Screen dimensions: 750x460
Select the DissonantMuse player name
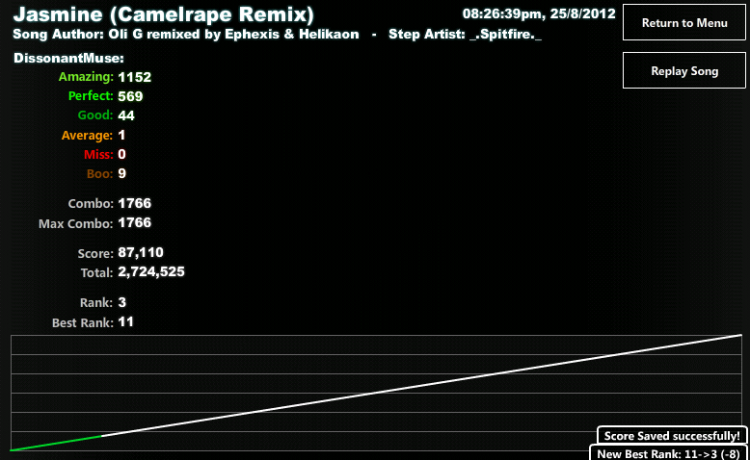pos(69,59)
